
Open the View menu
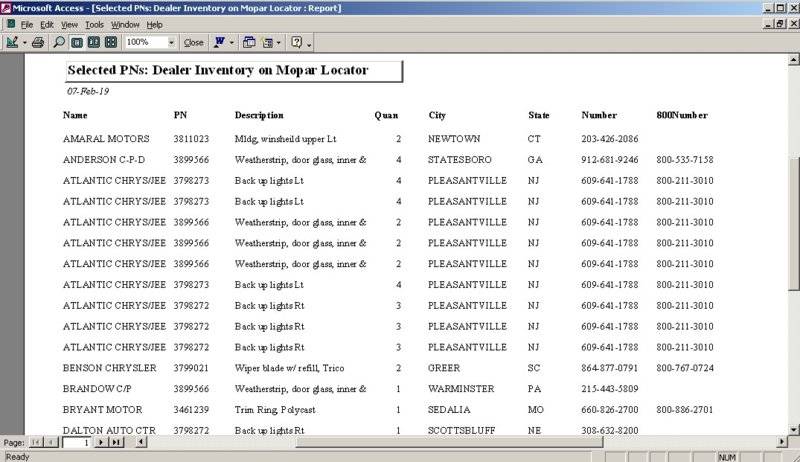(x=69, y=24)
